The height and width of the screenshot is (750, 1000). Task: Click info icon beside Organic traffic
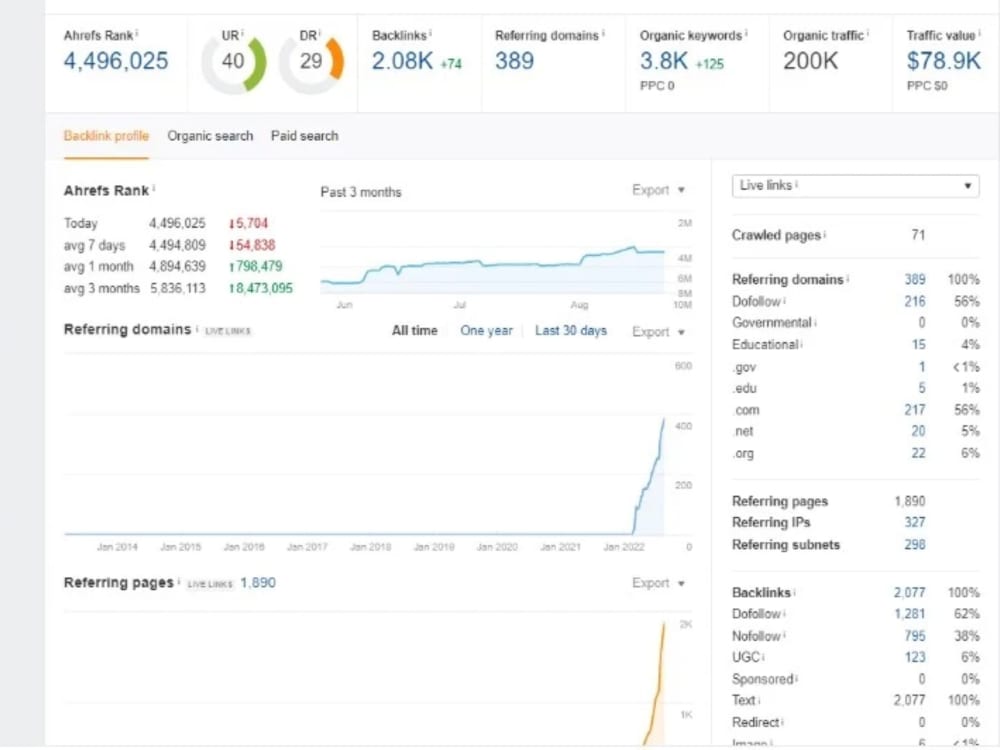[x=868, y=33]
